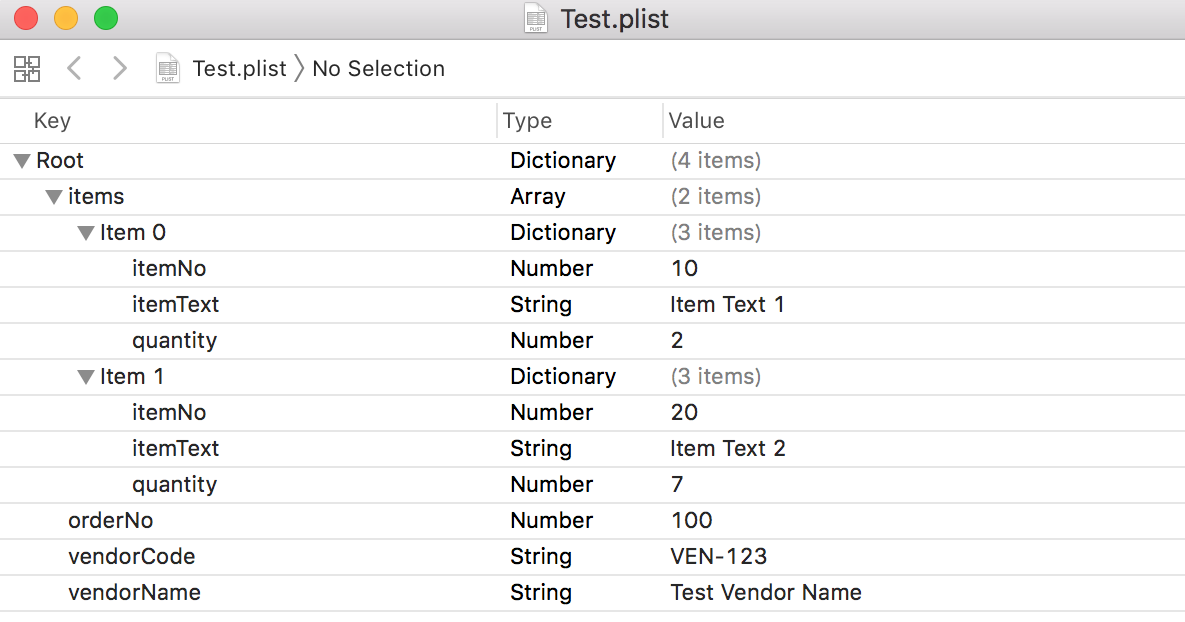Screen dimensions: 1185x622
Task: Click the plist file icon in breadcrumb
Action: 168,69
